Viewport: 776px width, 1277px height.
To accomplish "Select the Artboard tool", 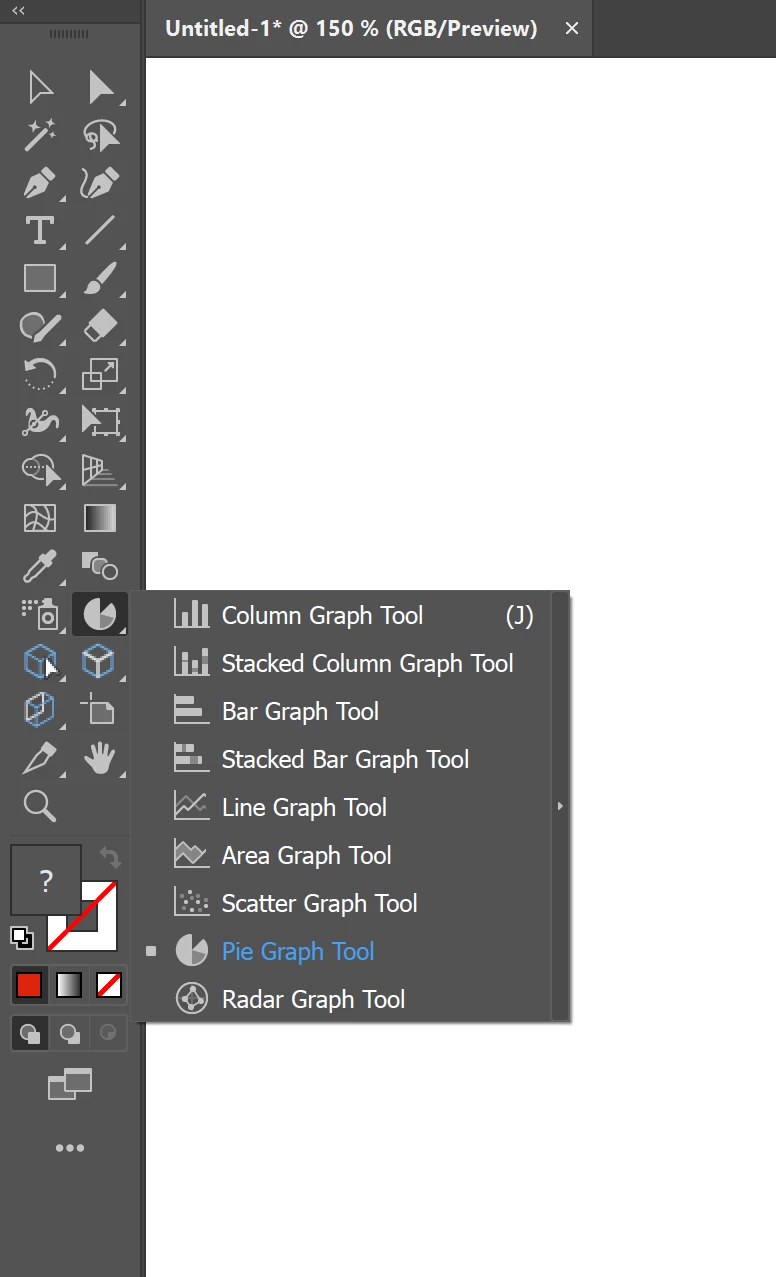I will (100, 710).
